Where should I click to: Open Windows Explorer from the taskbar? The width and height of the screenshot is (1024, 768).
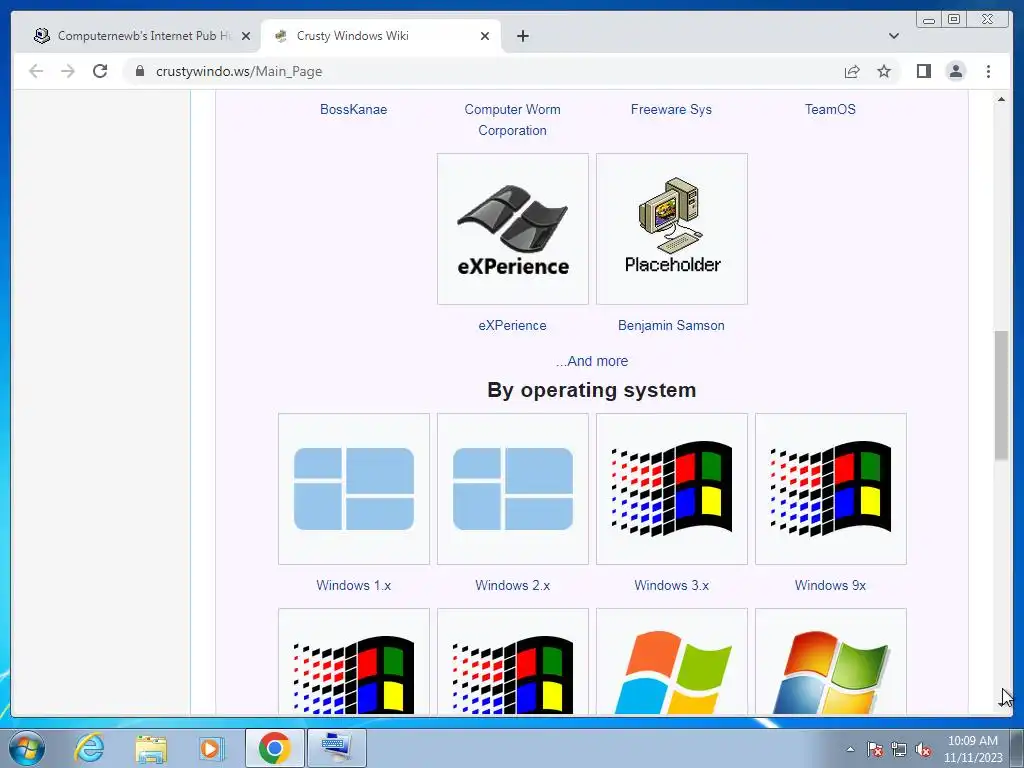(x=151, y=748)
